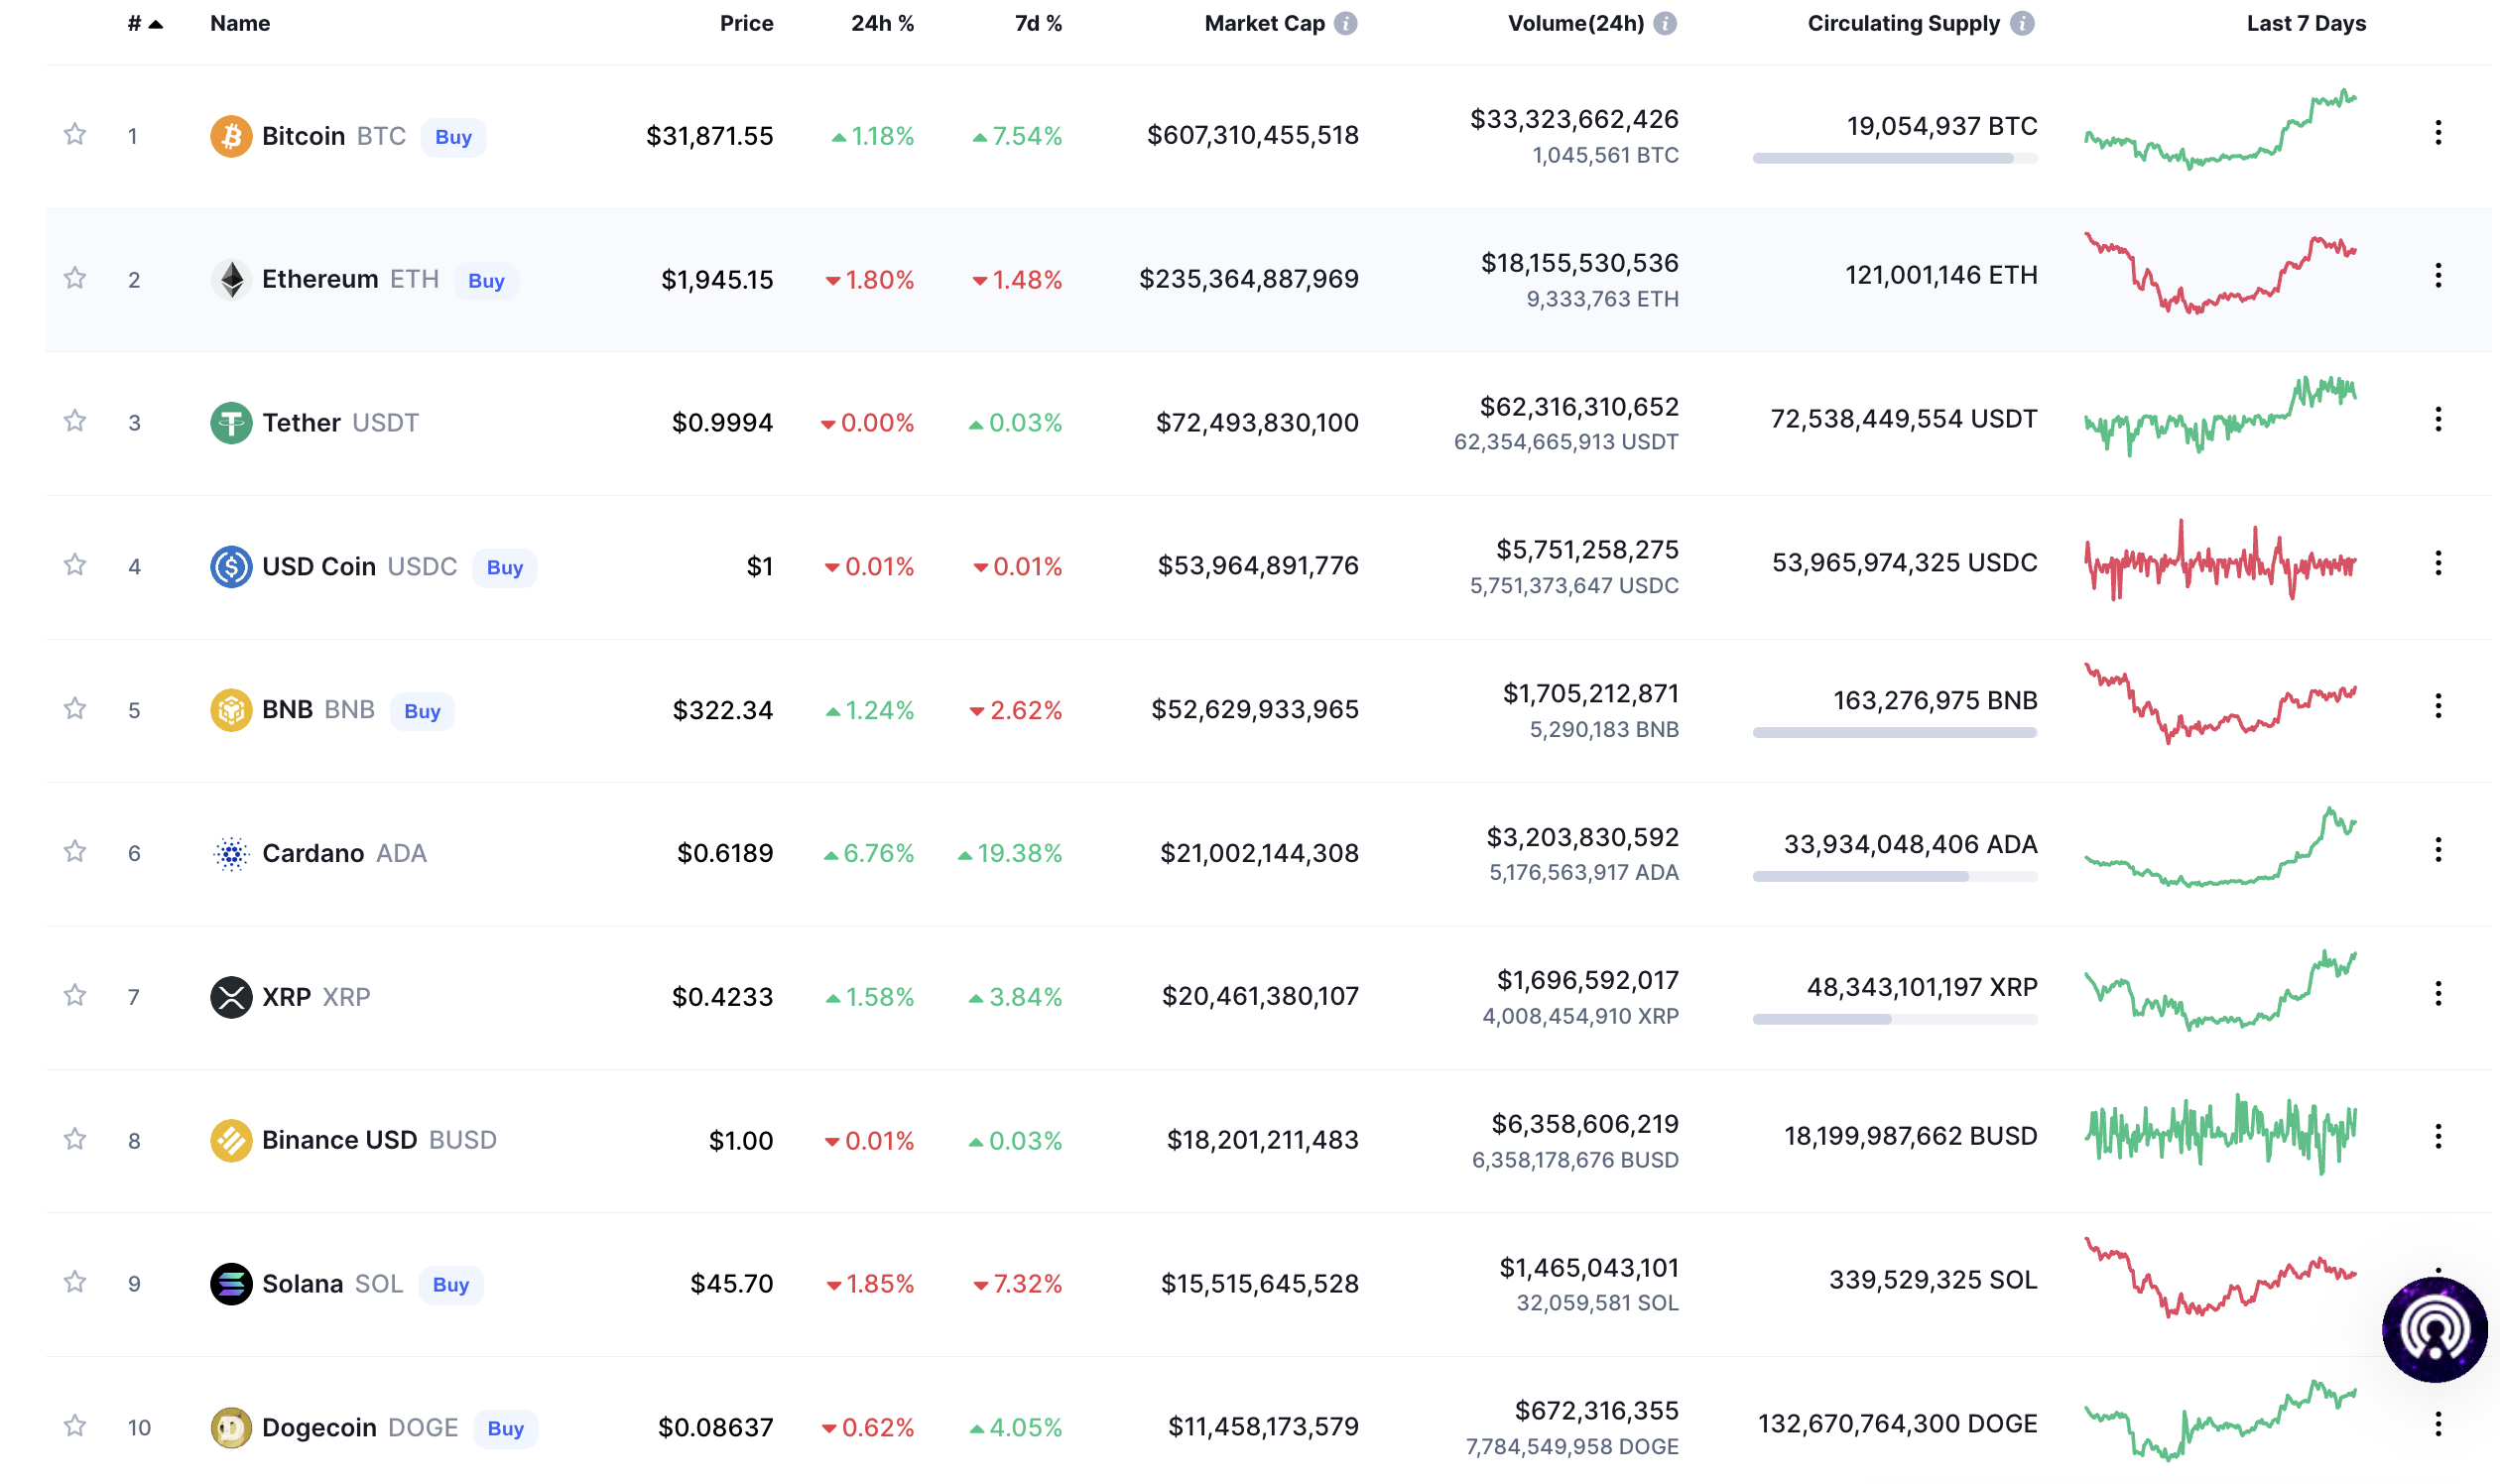The width and height of the screenshot is (2500, 1484).
Task: Star Bitcoin to add to watchlist
Action: [x=75, y=134]
